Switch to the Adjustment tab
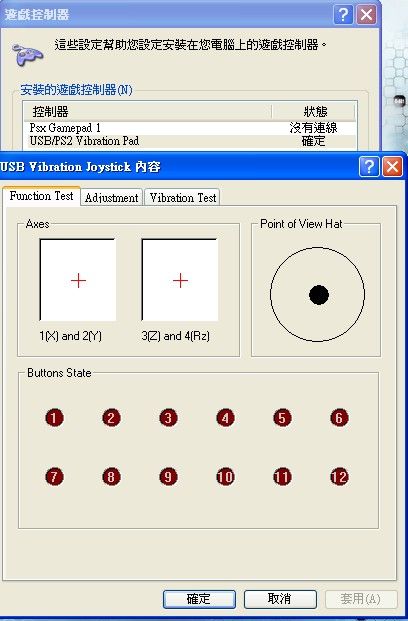The height and width of the screenshot is (621, 408). pyautogui.click(x=111, y=197)
